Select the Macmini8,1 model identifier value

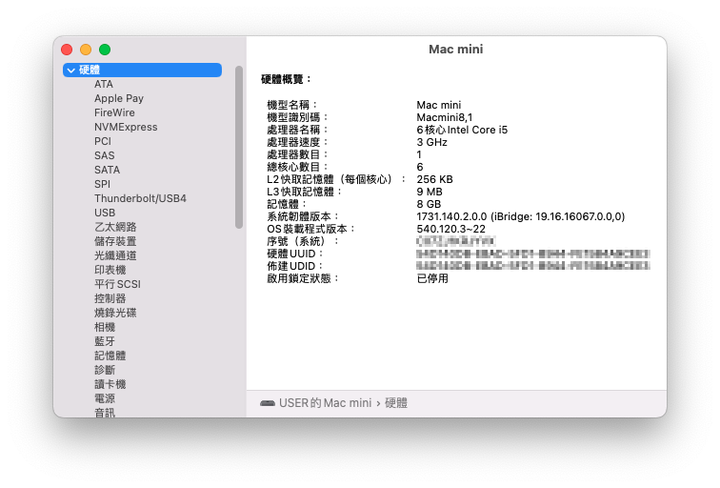click(x=444, y=118)
